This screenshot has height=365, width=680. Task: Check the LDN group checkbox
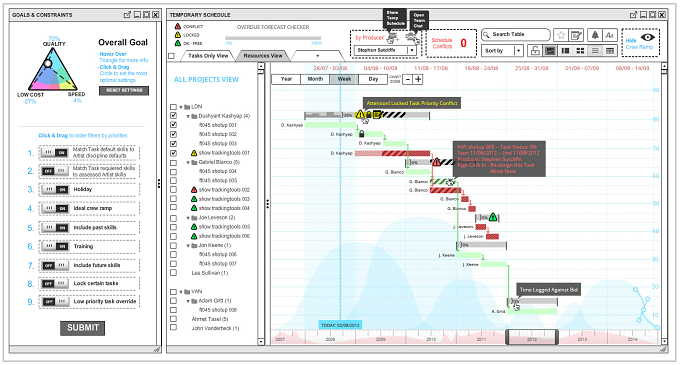pyautogui.click(x=173, y=107)
